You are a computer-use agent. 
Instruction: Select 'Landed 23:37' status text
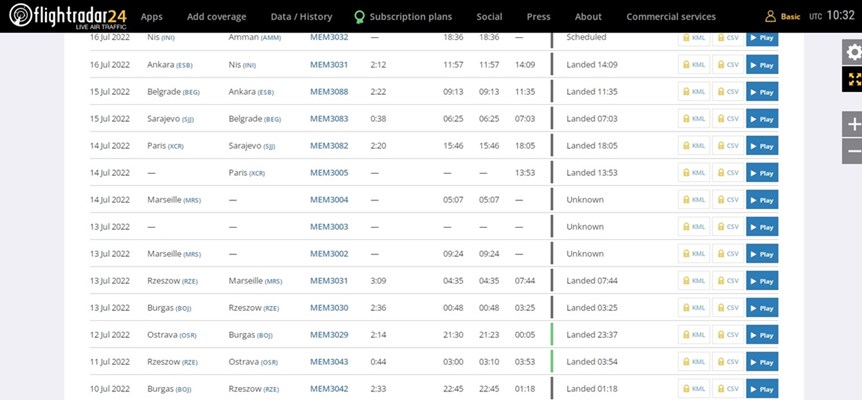point(592,335)
